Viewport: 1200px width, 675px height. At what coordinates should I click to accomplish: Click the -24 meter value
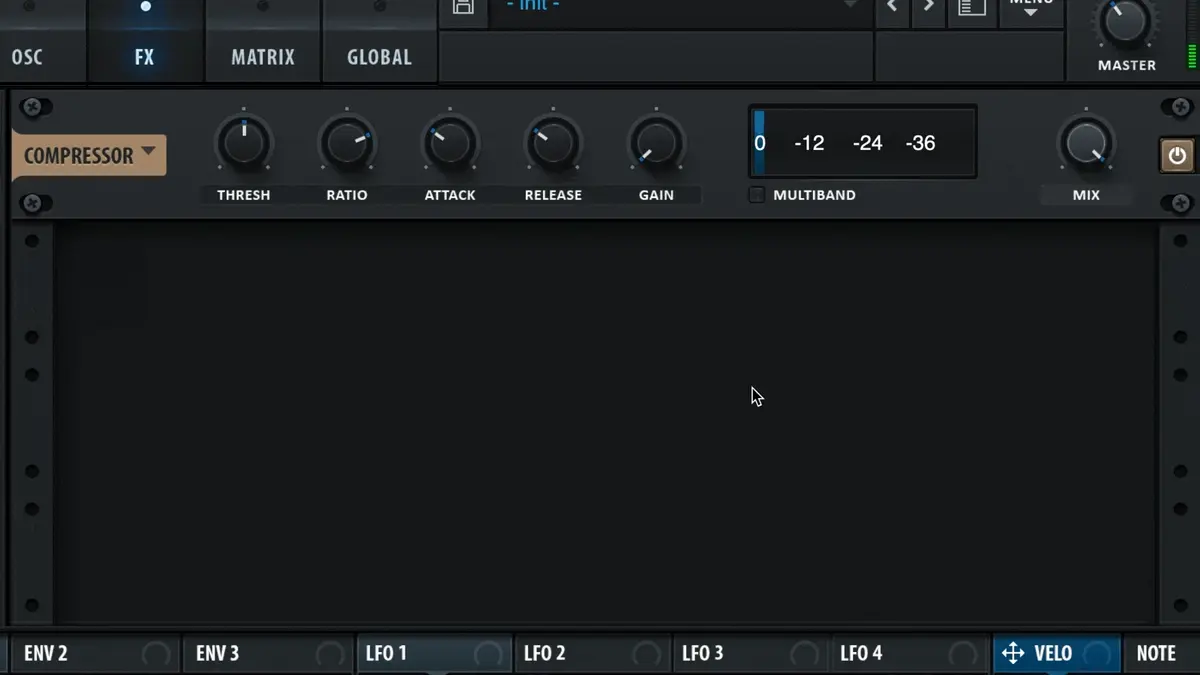tap(867, 143)
